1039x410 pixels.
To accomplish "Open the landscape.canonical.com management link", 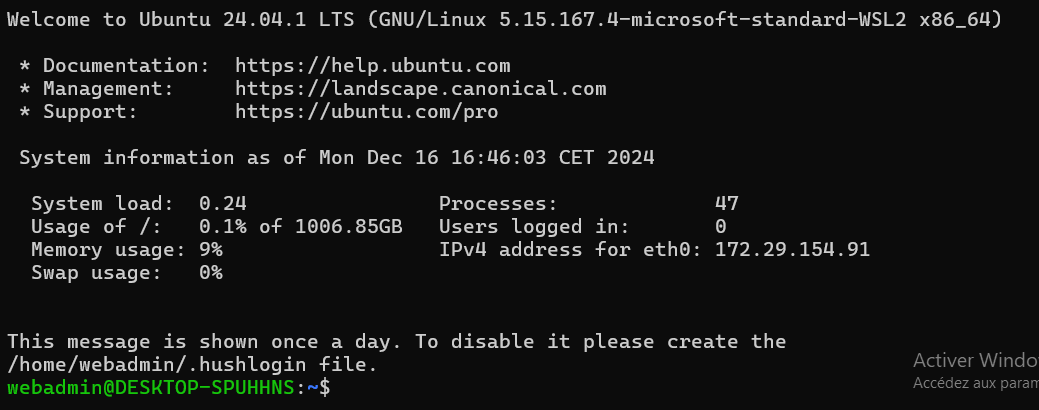I will point(420,89).
